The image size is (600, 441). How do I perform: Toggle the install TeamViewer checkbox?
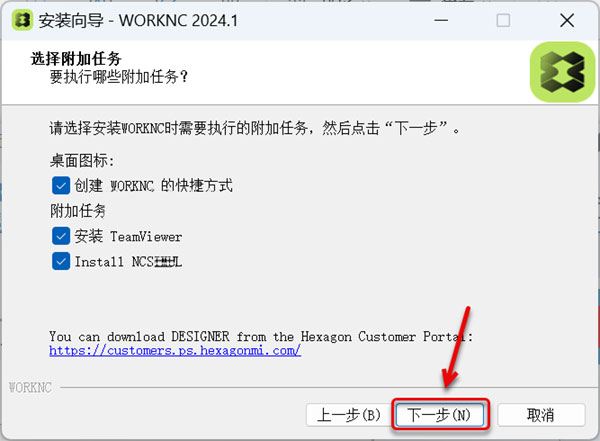(x=61, y=236)
